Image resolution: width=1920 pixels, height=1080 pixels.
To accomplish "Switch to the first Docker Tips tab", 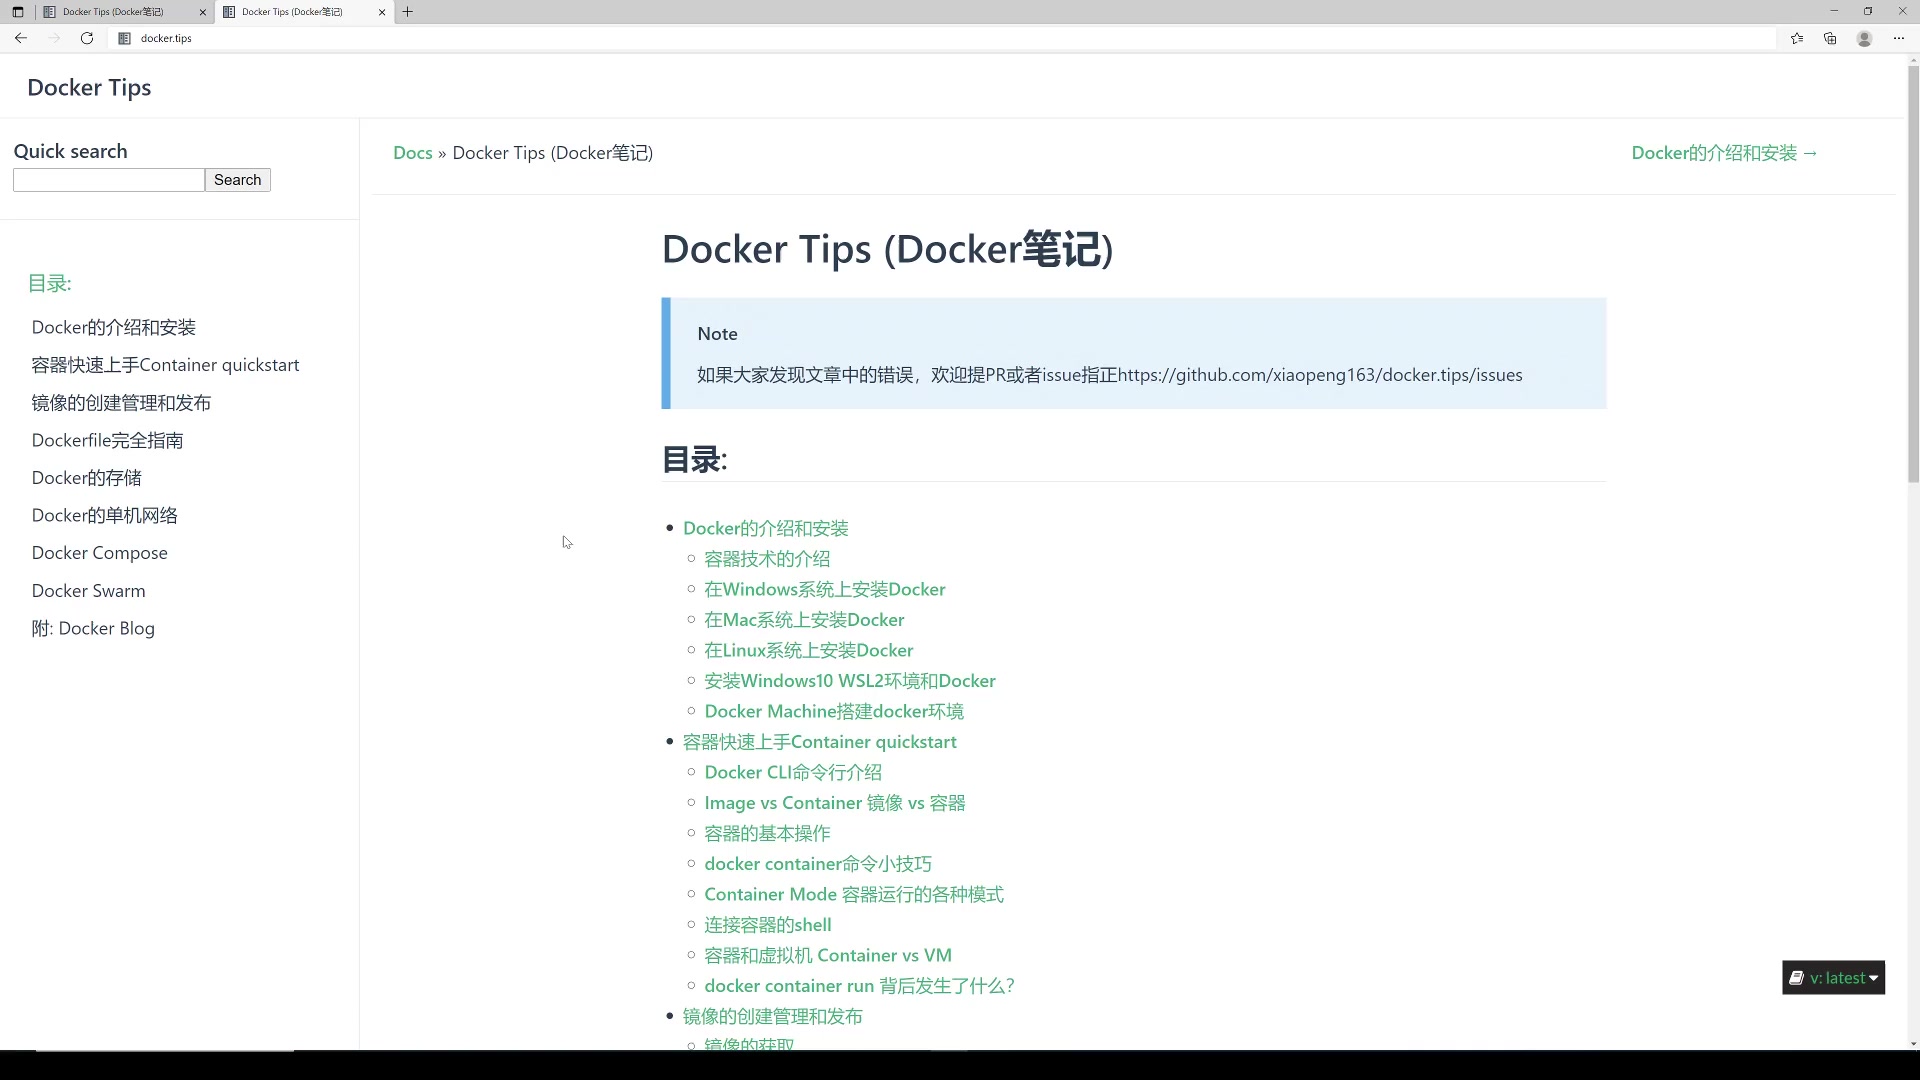I will point(113,12).
